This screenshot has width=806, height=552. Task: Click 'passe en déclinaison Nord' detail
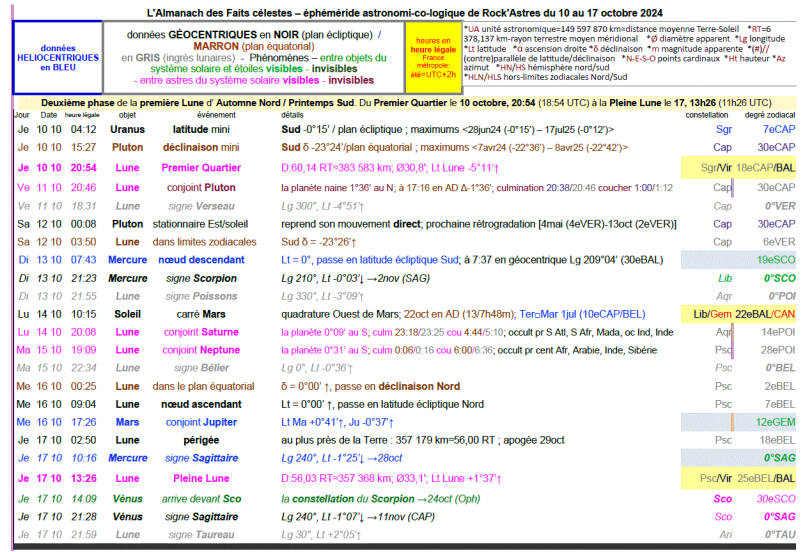[x=397, y=387]
